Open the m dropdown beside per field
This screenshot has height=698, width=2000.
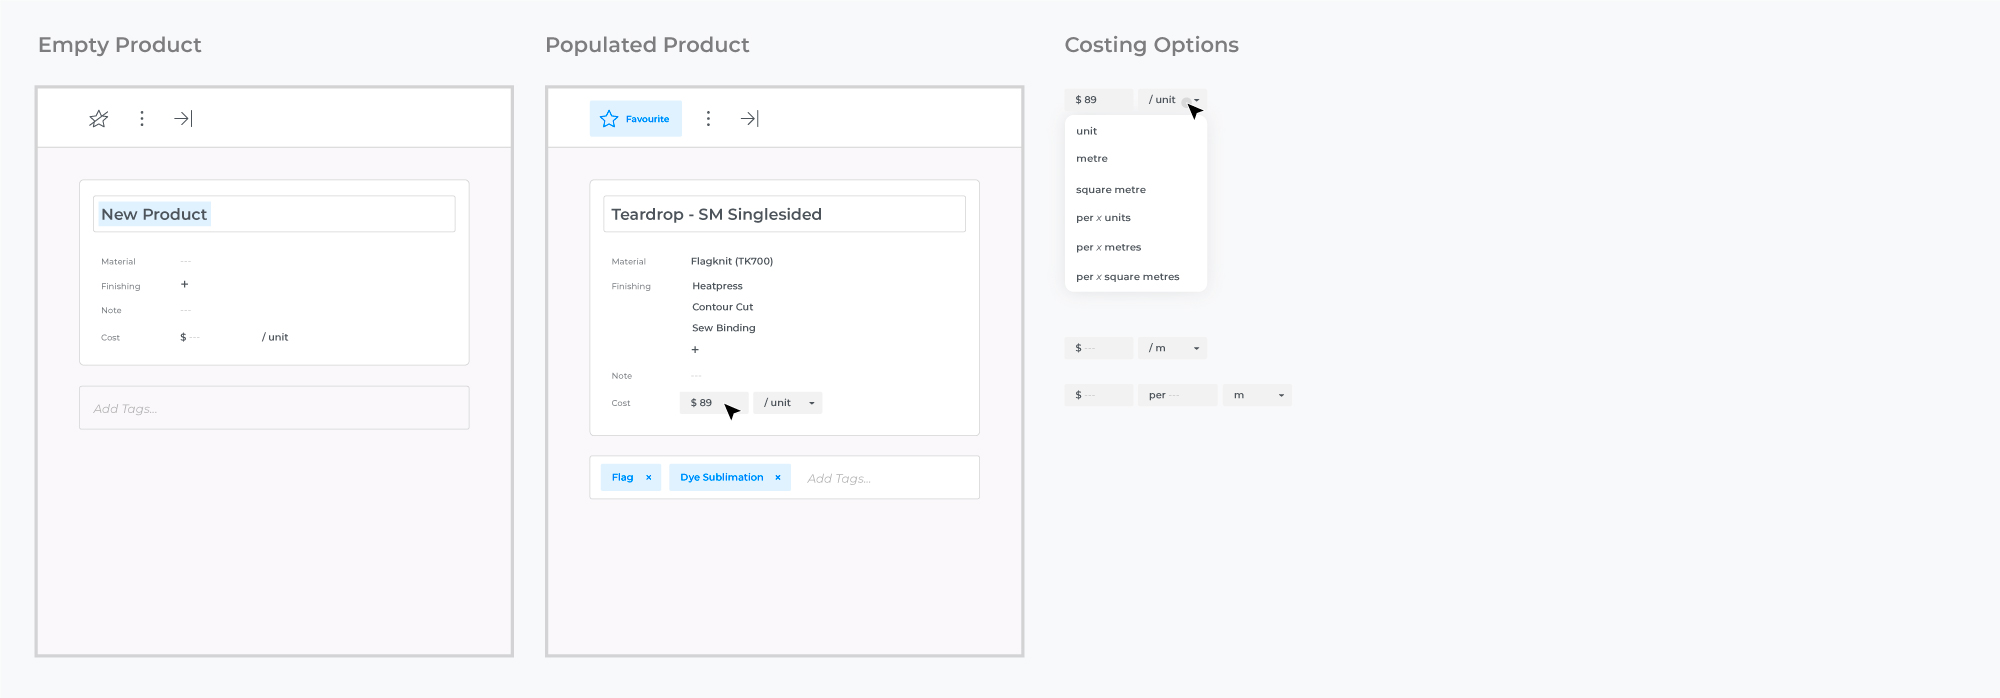(x=1257, y=396)
